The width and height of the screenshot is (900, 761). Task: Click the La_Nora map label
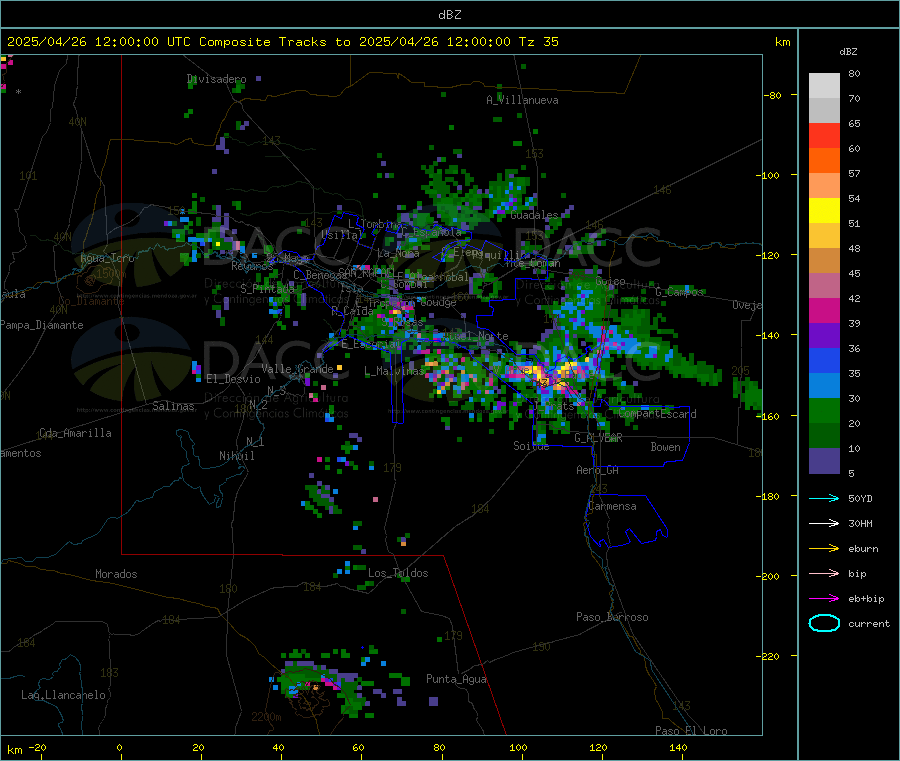tap(398, 253)
